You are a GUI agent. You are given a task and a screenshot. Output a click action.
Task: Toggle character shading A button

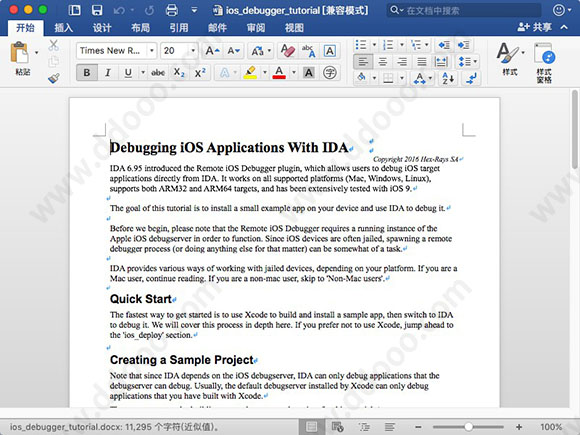[309, 72]
